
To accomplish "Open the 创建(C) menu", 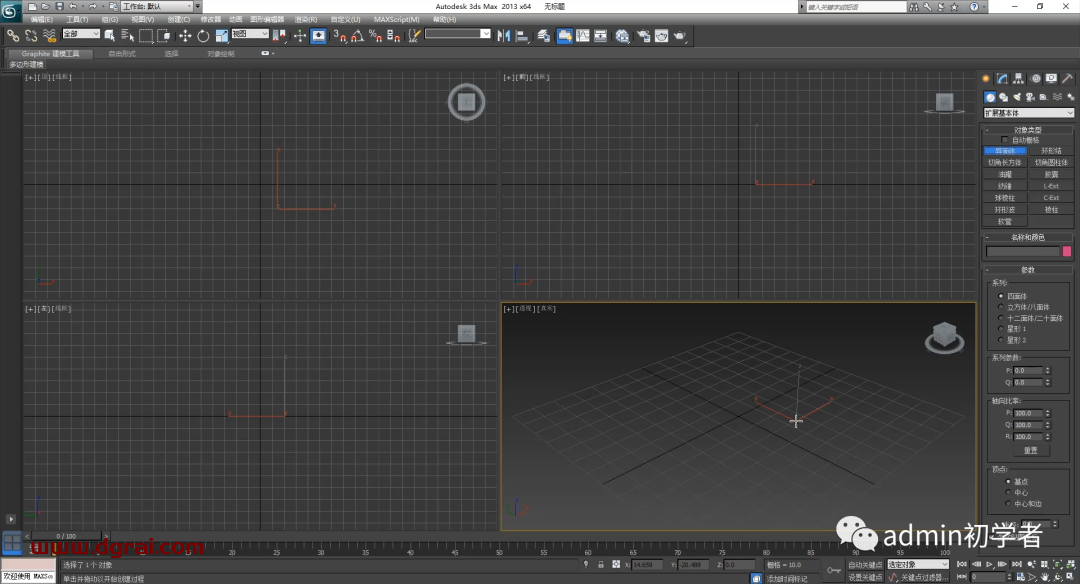I will click(178, 19).
